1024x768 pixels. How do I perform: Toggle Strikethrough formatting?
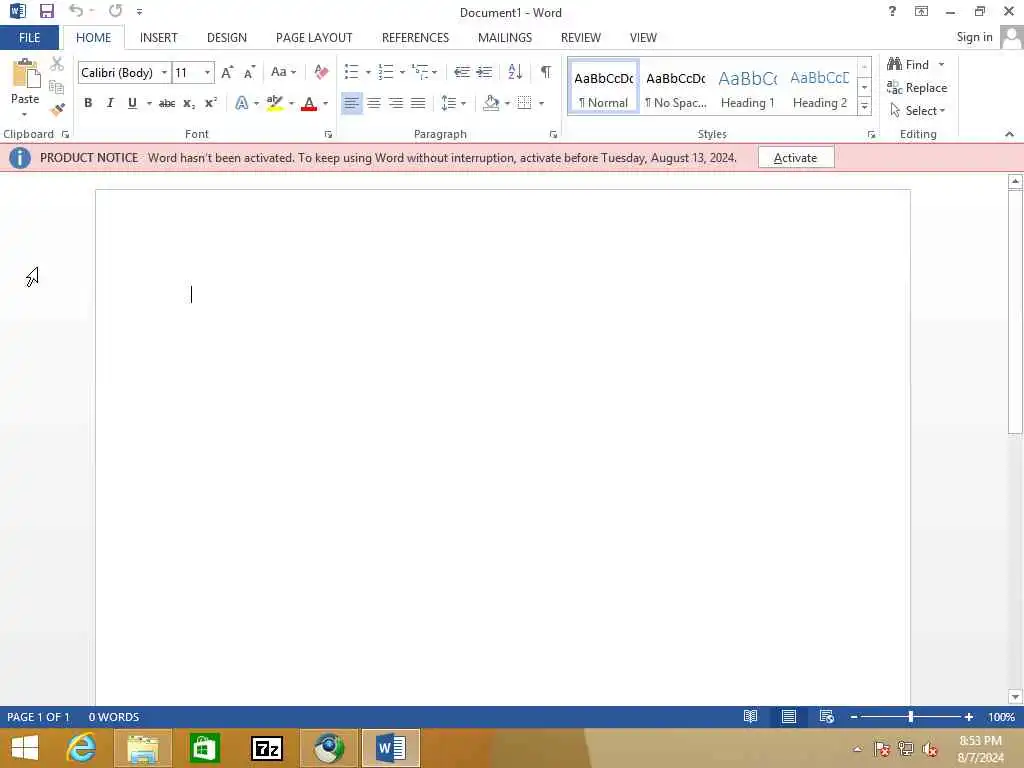(x=167, y=103)
